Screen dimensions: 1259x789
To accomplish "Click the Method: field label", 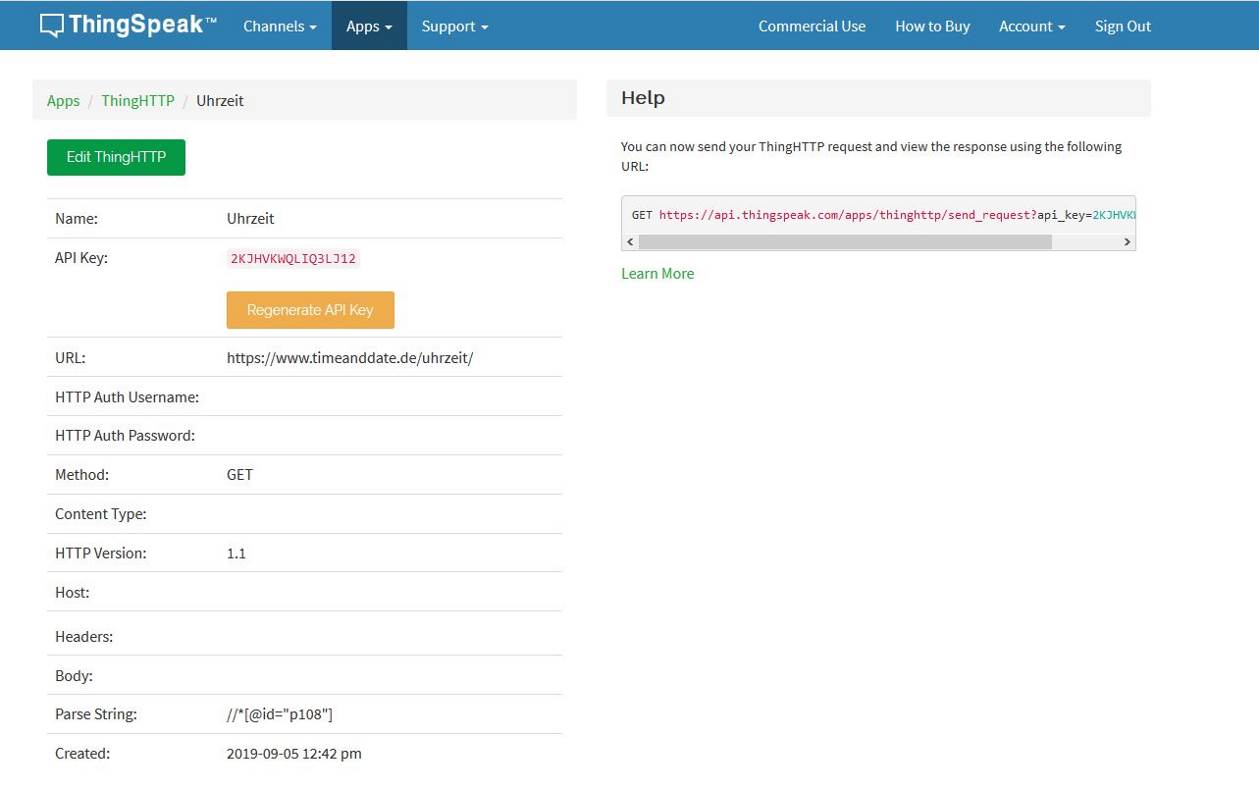I will pyautogui.click(x=82, y=474).
